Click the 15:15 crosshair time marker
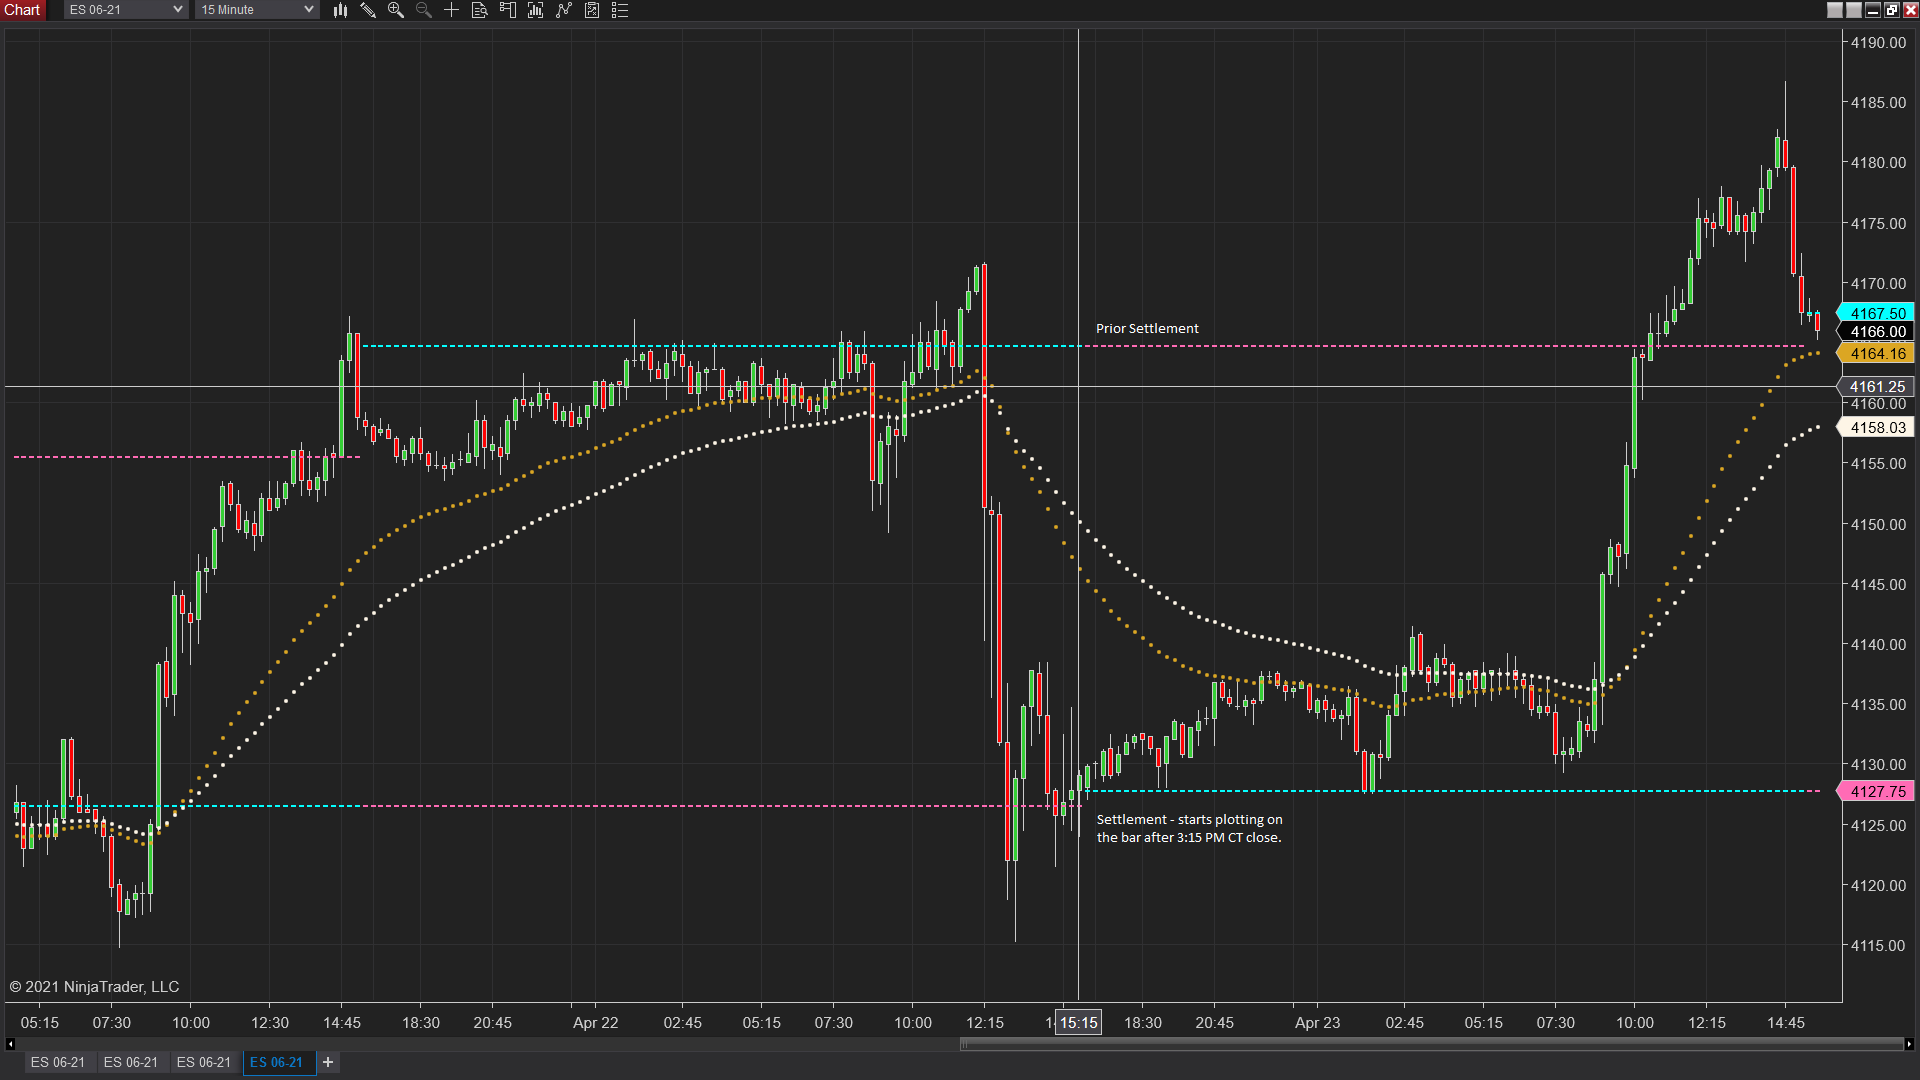Viewport: 1920px width, 1080px height. click(1078, 1022)
